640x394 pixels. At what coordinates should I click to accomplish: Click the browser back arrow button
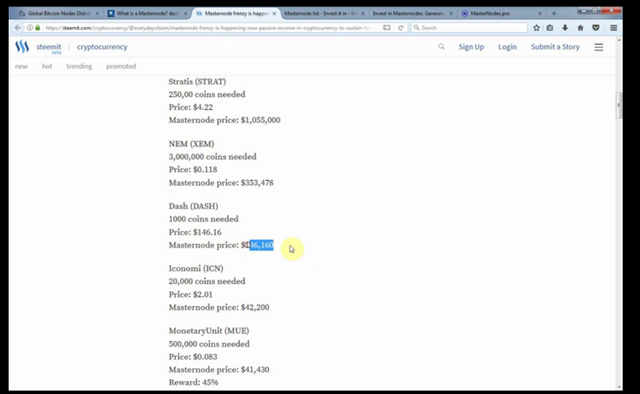(x=17, y=28)
